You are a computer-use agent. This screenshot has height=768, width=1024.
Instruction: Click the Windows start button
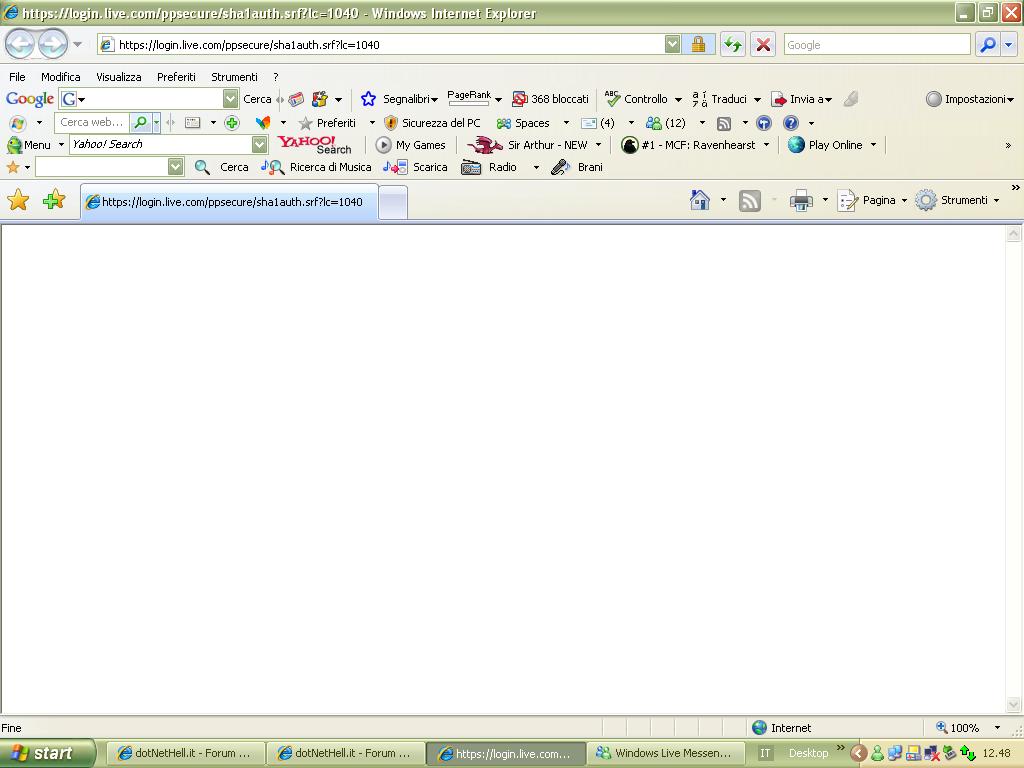click(47, 753)
